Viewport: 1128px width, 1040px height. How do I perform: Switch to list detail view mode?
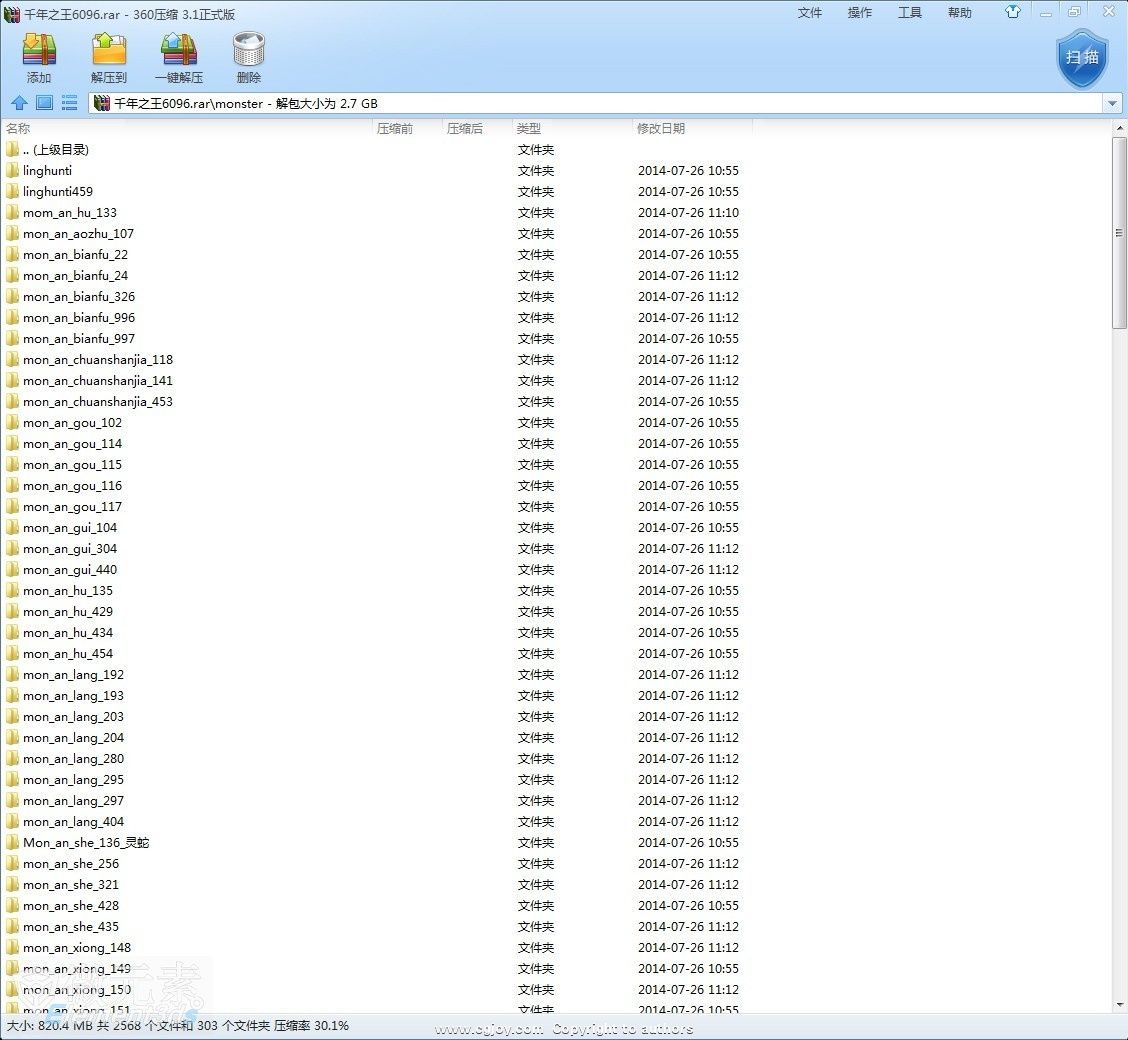pos(70,103)
